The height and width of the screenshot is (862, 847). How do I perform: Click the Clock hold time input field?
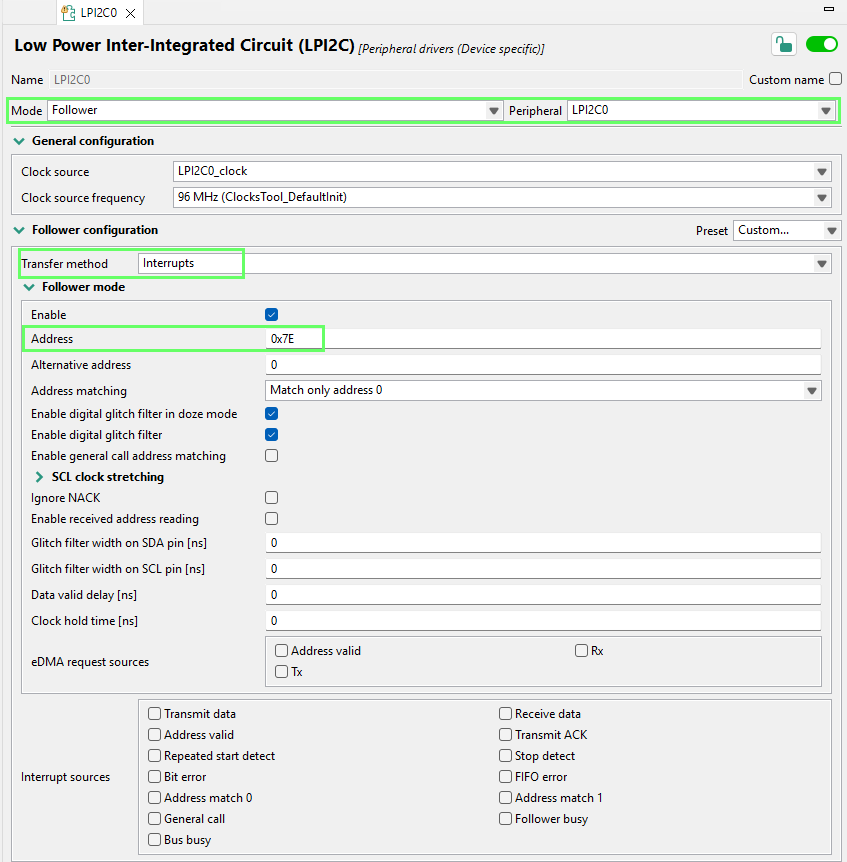543,620
